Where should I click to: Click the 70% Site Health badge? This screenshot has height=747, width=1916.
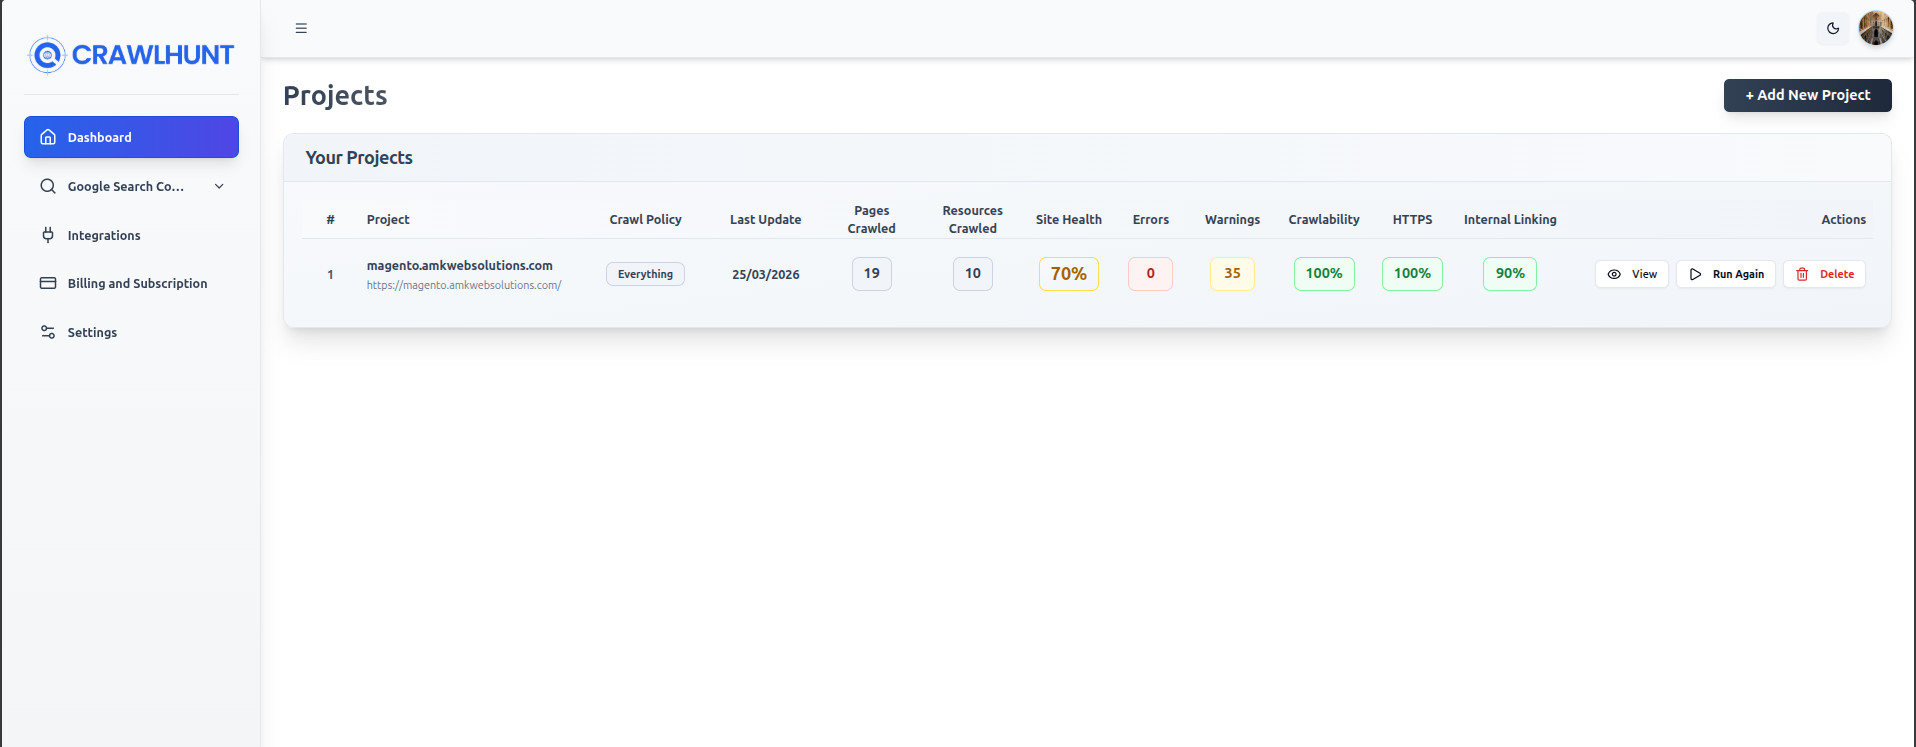(x=1068, y=274)
